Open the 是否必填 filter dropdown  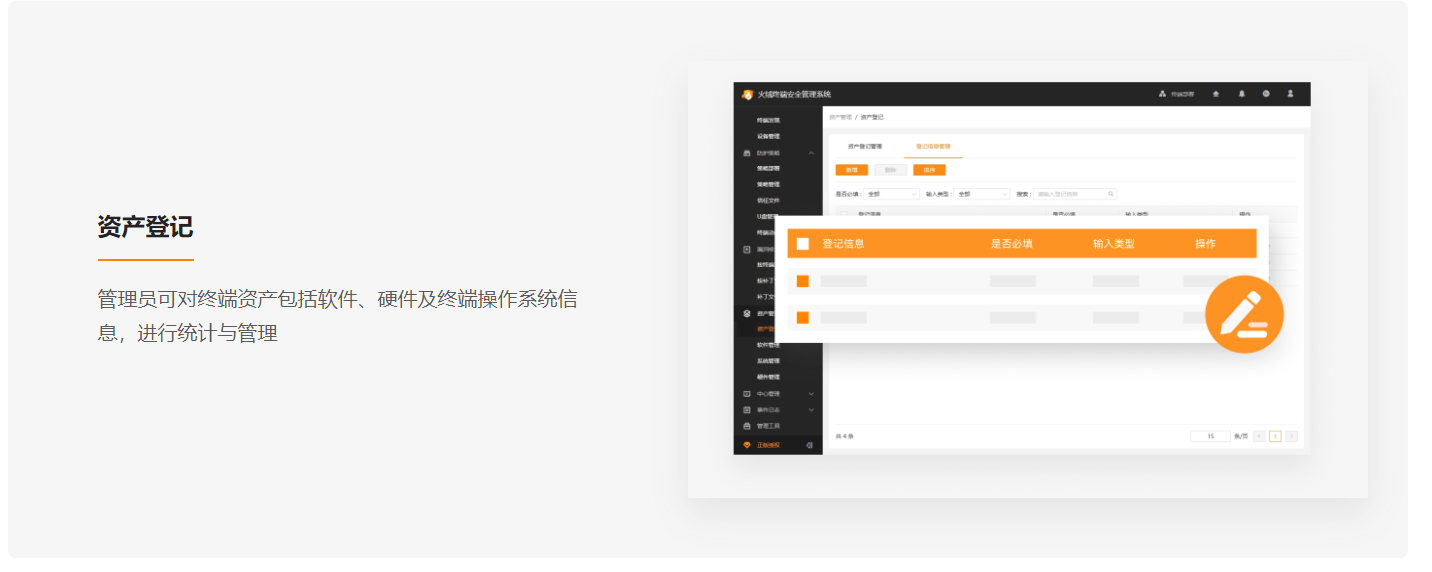(892, 194)
